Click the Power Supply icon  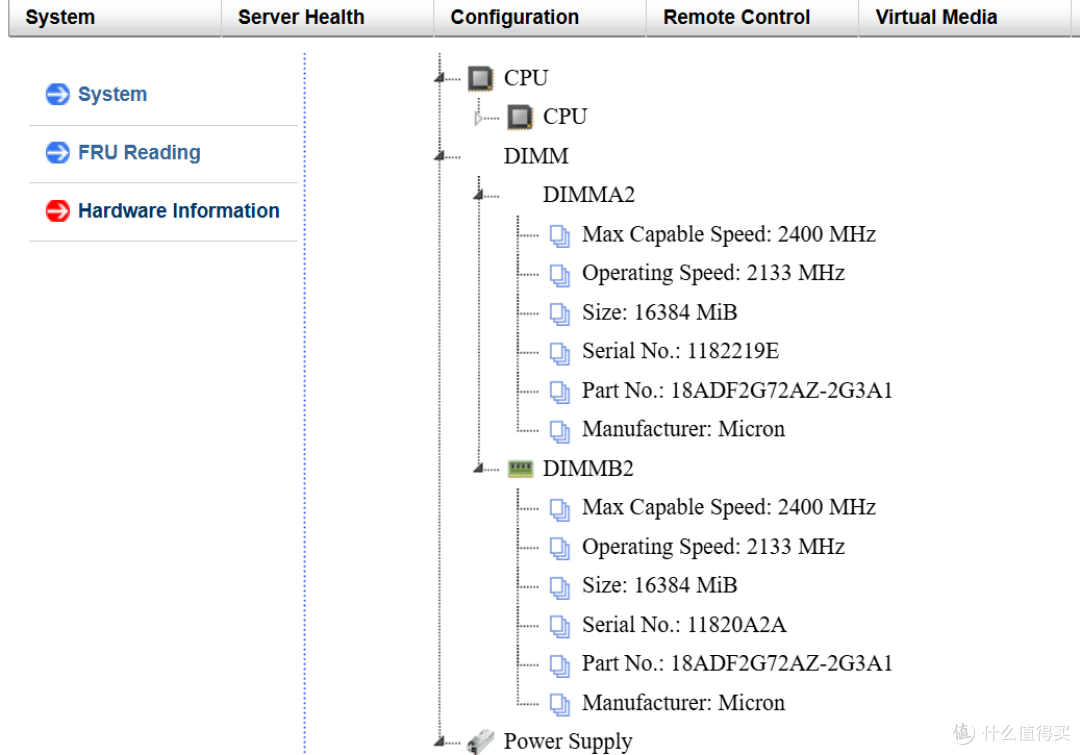coord(481,741)
